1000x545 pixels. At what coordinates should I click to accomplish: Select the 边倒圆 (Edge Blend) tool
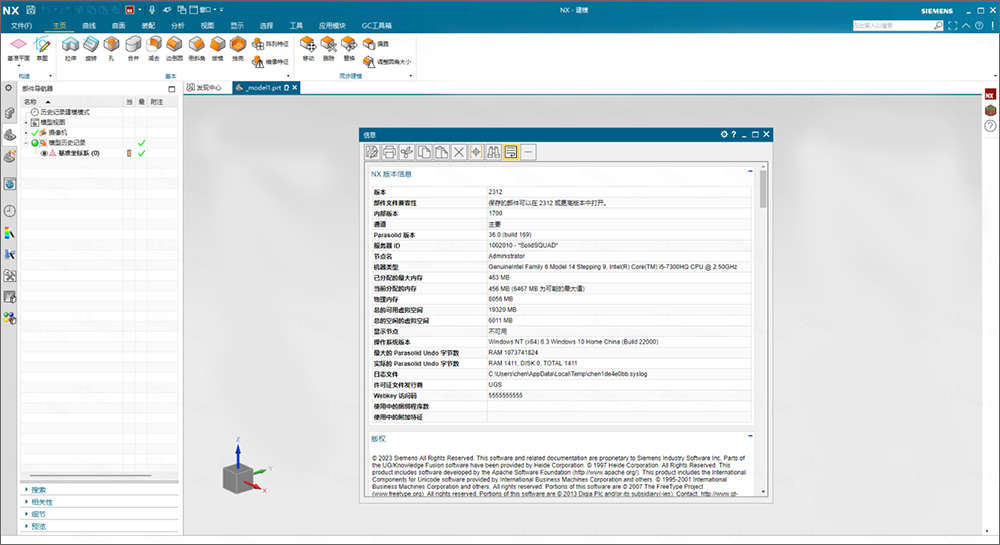pyautogui.click(x=174, y=46)
